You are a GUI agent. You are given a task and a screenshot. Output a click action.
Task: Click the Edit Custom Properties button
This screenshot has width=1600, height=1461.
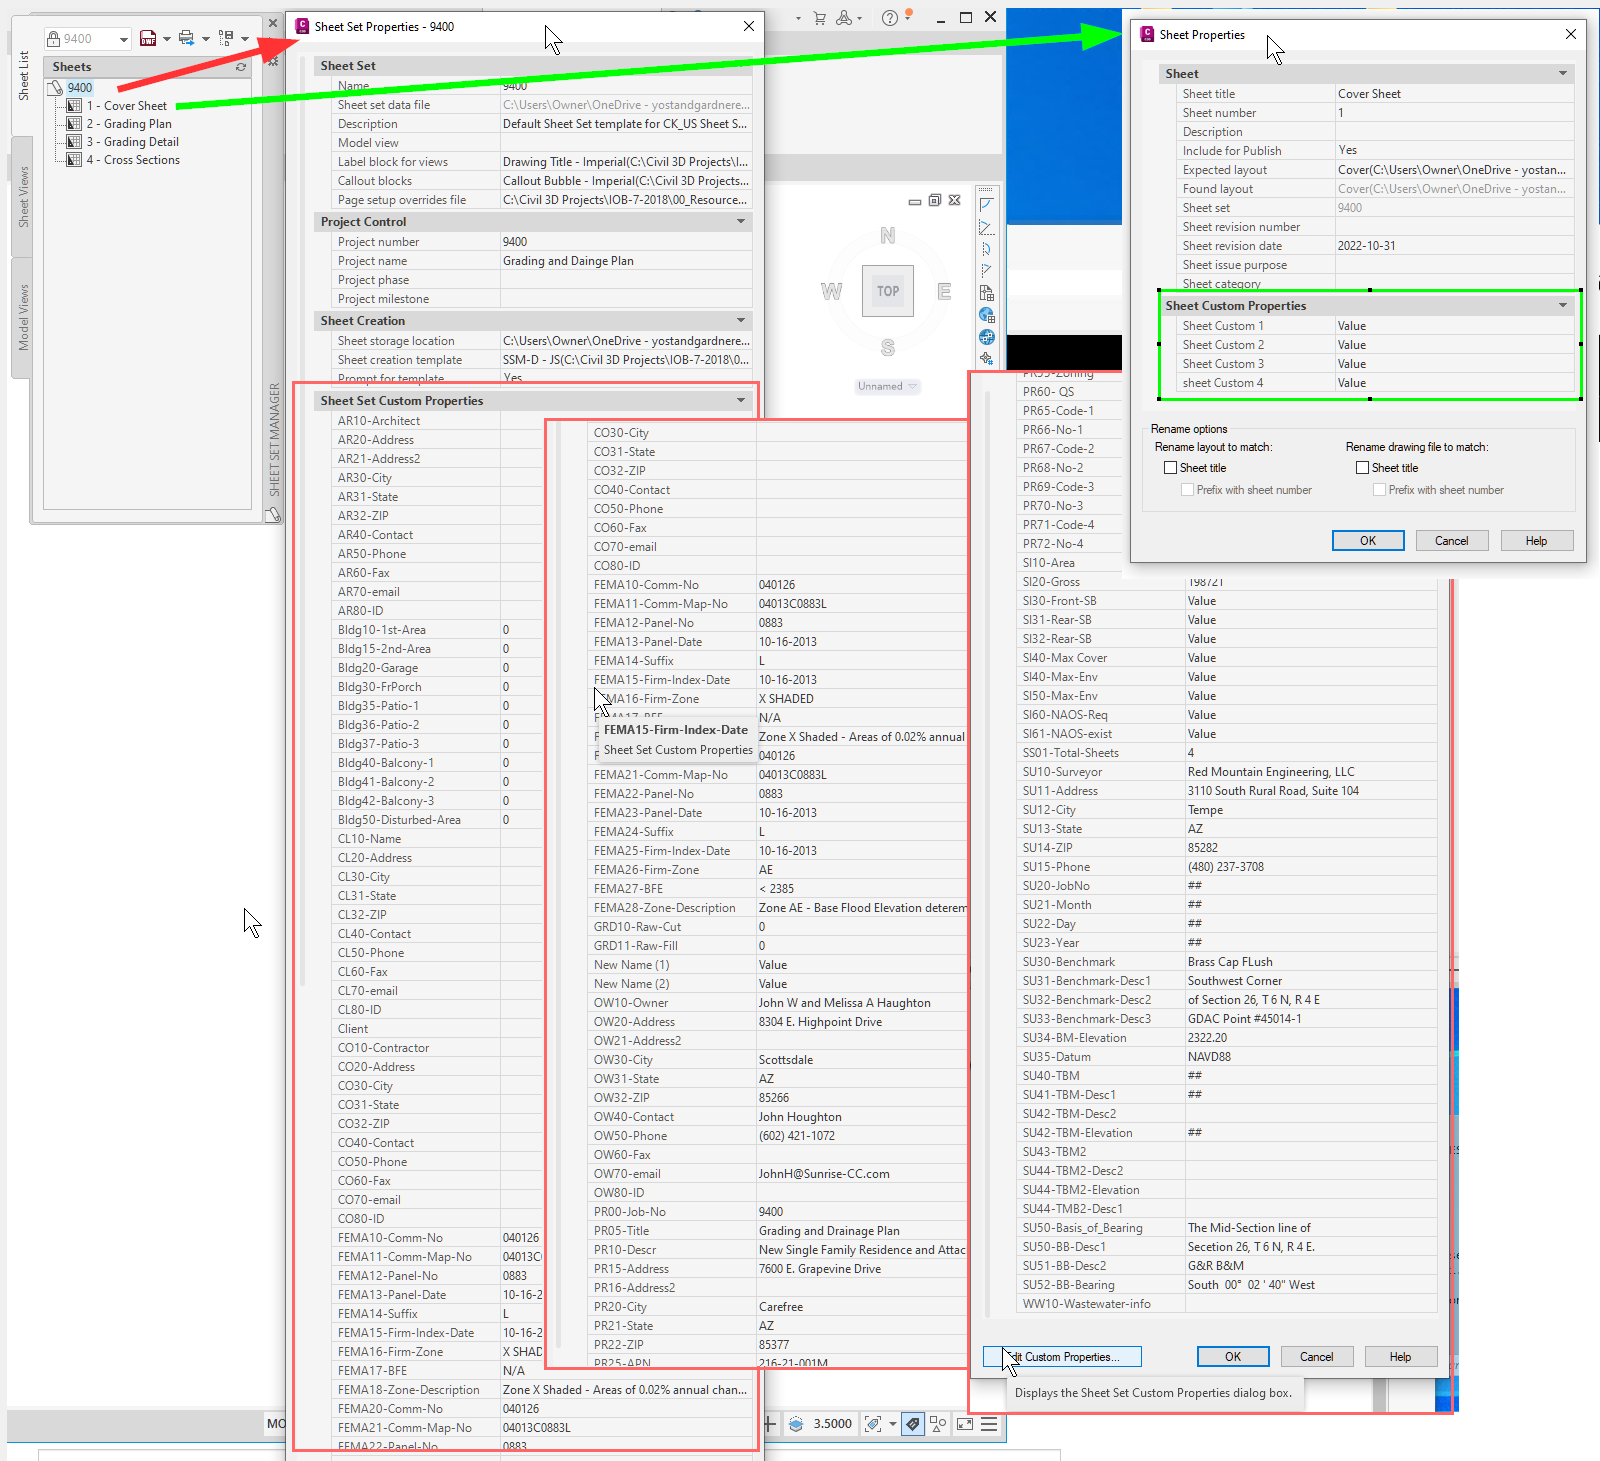click(x=1061, y=1356)
